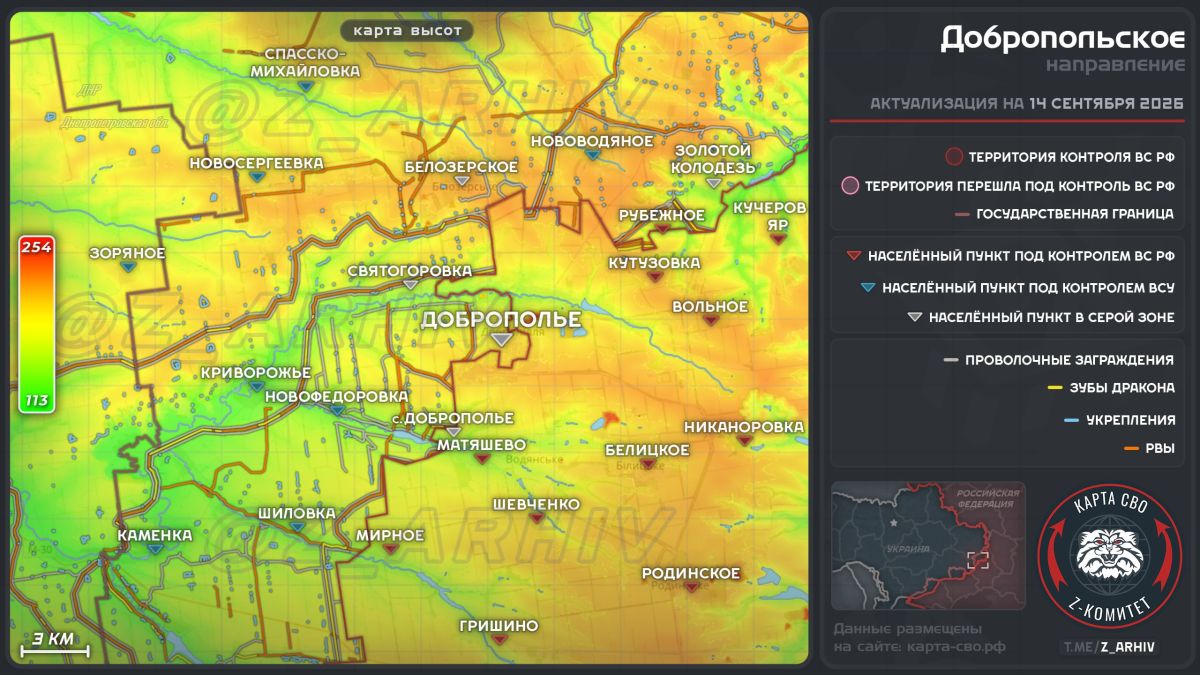Click the pink circle for территория перешла под контроль
This screenshot has height=675, width=1200.
850,185
